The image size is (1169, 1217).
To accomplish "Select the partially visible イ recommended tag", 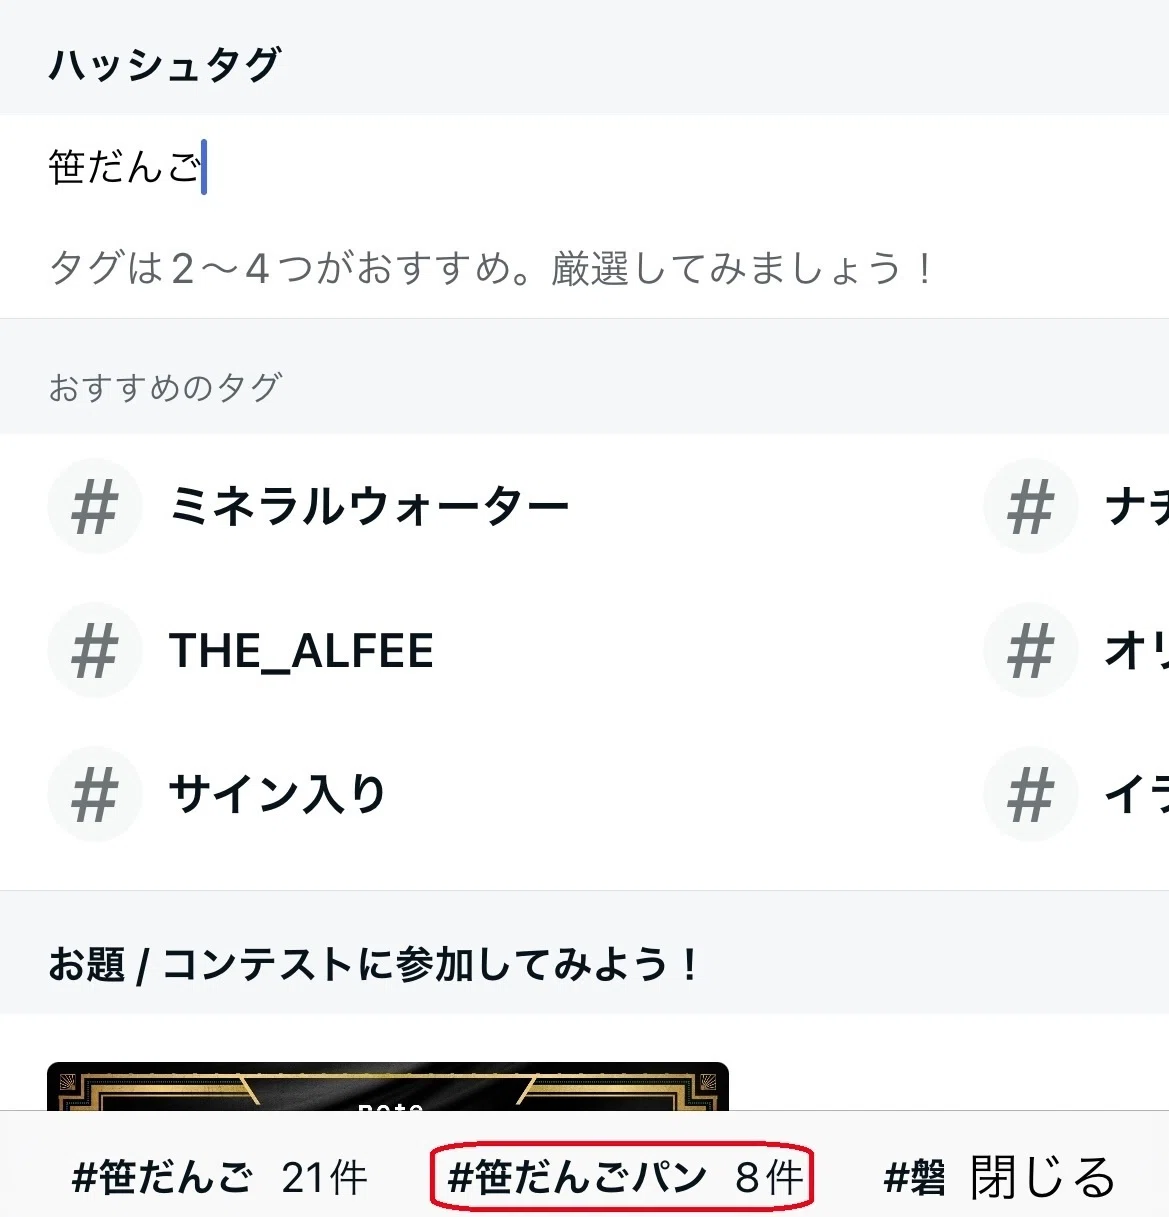I will point(1136,794).
